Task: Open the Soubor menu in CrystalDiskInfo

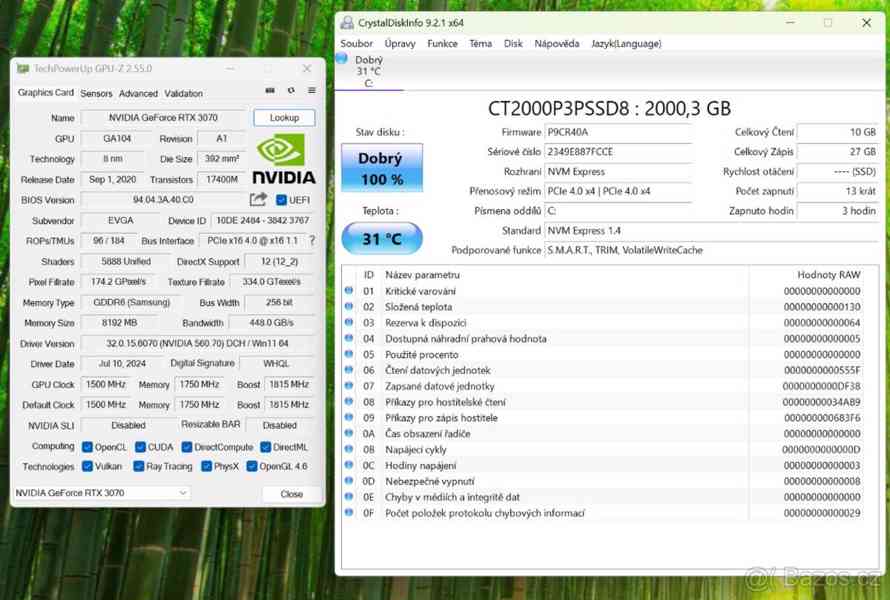Action: point(356,43)
